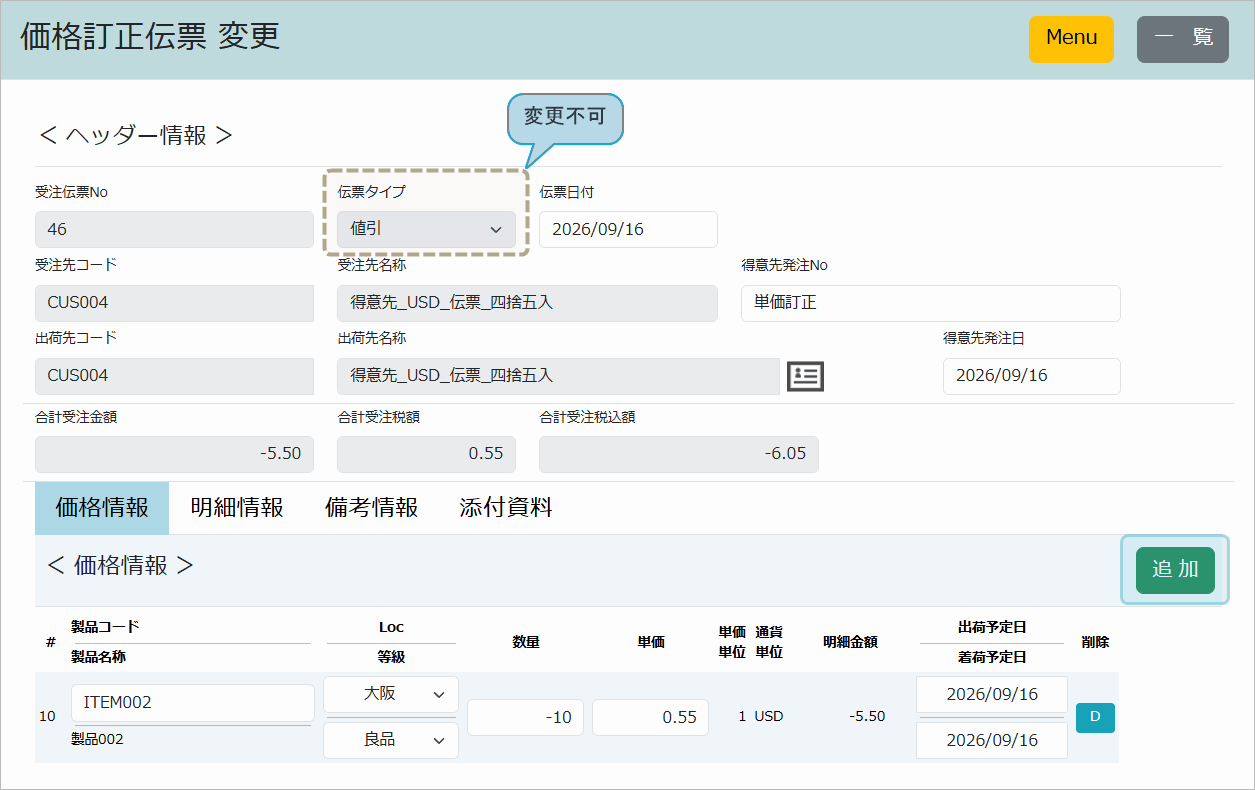This screenshot has width=1255, height=790.
Task: Click the D delete button on row 10
Action: [1095, 717]
